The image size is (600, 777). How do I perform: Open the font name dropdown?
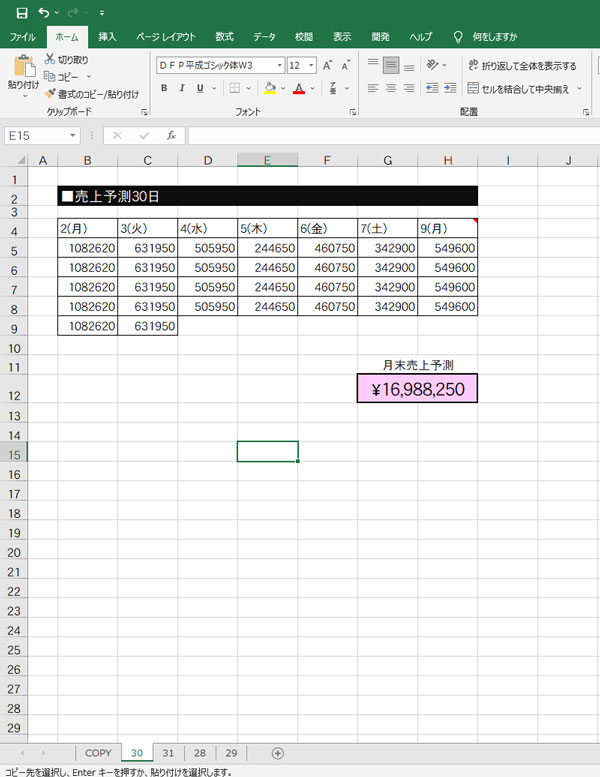[279, 65]
